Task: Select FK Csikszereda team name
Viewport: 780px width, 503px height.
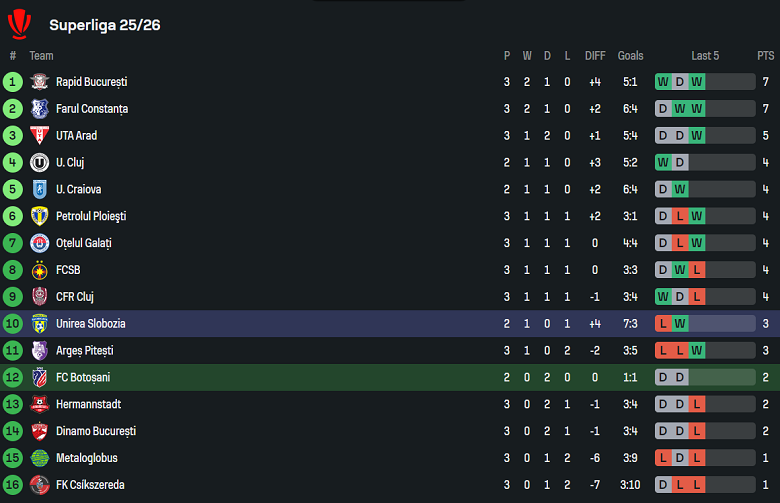Action: (x=91, y=485)
